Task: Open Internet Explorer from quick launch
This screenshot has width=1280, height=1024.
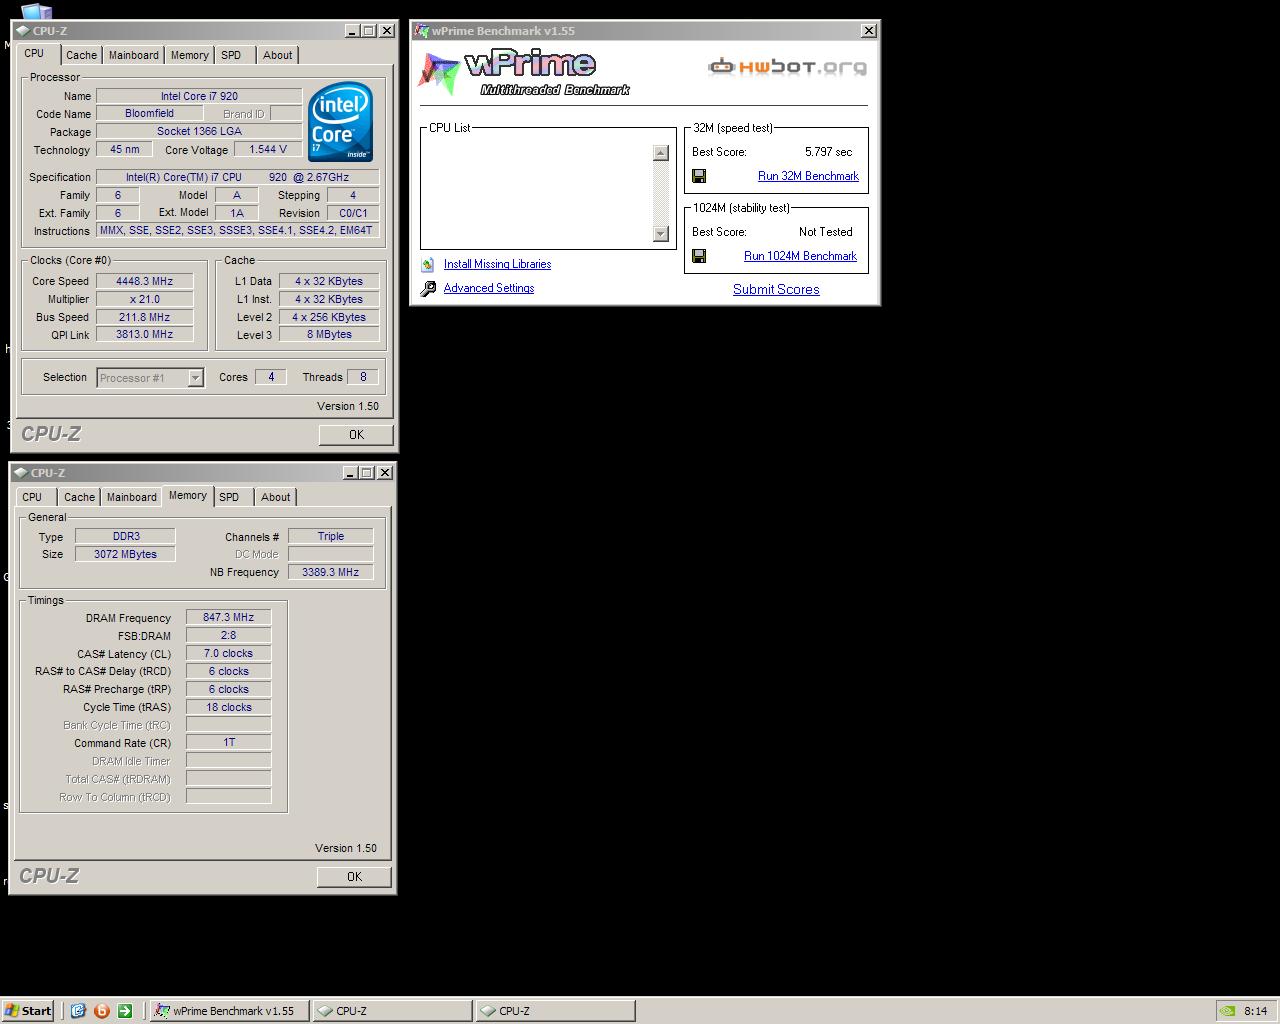Action: point(78,1010)
